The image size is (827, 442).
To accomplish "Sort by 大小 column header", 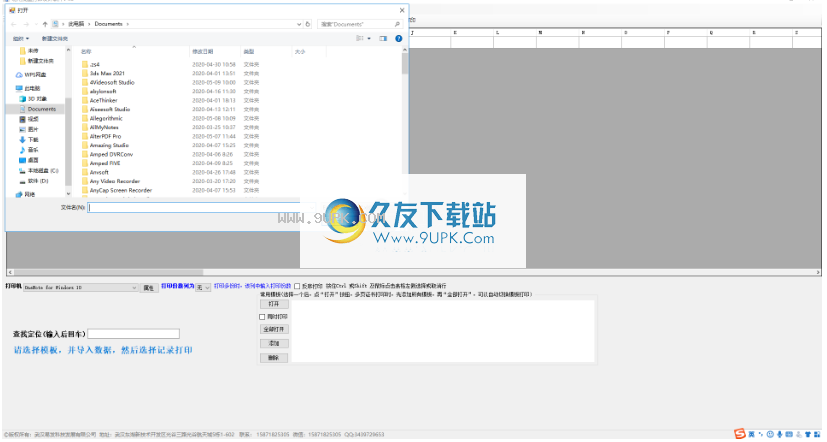I will pyautogui.click(x=300, y=52).
